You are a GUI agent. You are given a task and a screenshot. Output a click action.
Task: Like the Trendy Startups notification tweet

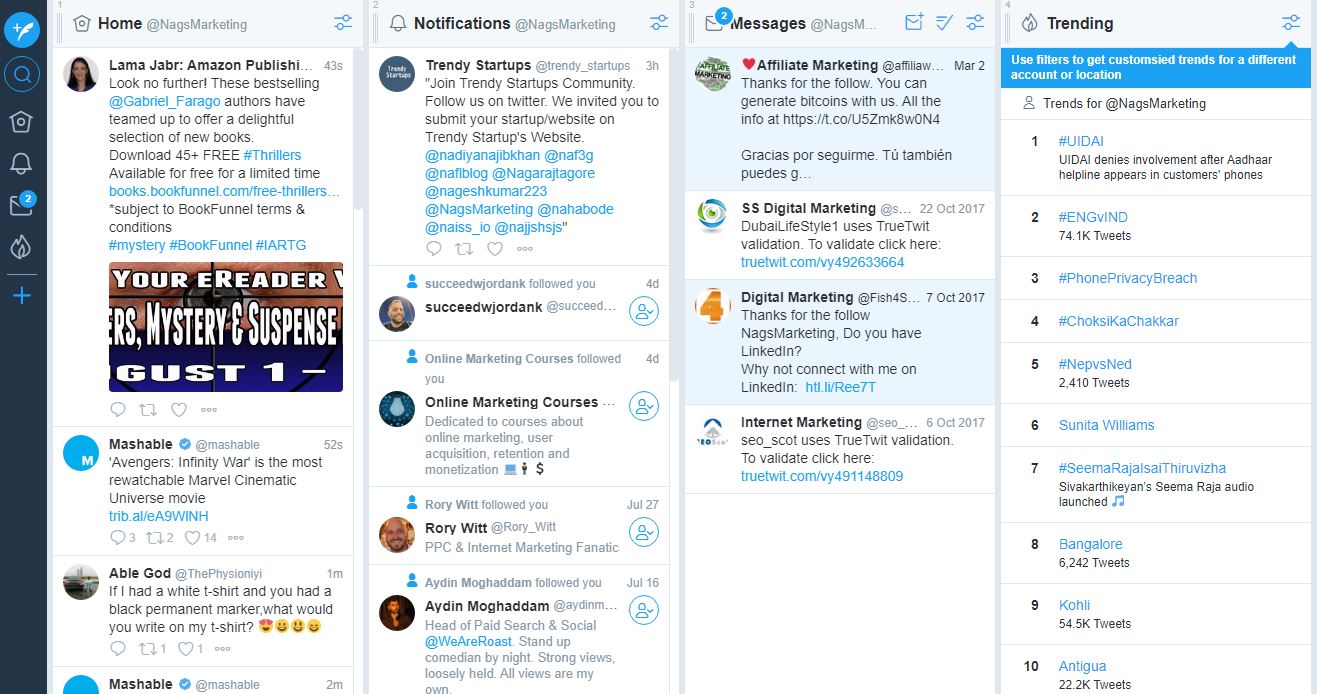tap(495, 249)
